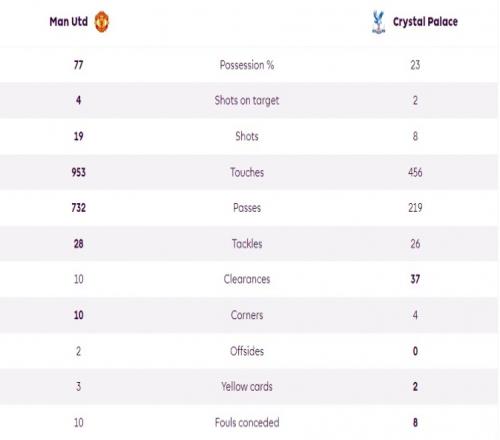Open the Man Utd team name link

[69, 22]
